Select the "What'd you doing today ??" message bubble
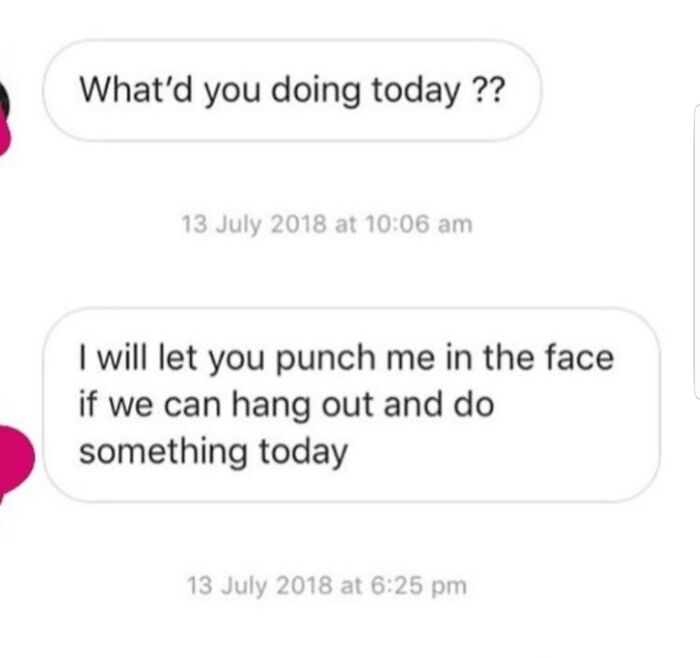Image resolution: width=700 pixels, height=658 pixels. pyautogui.click(x=292, y=92)
